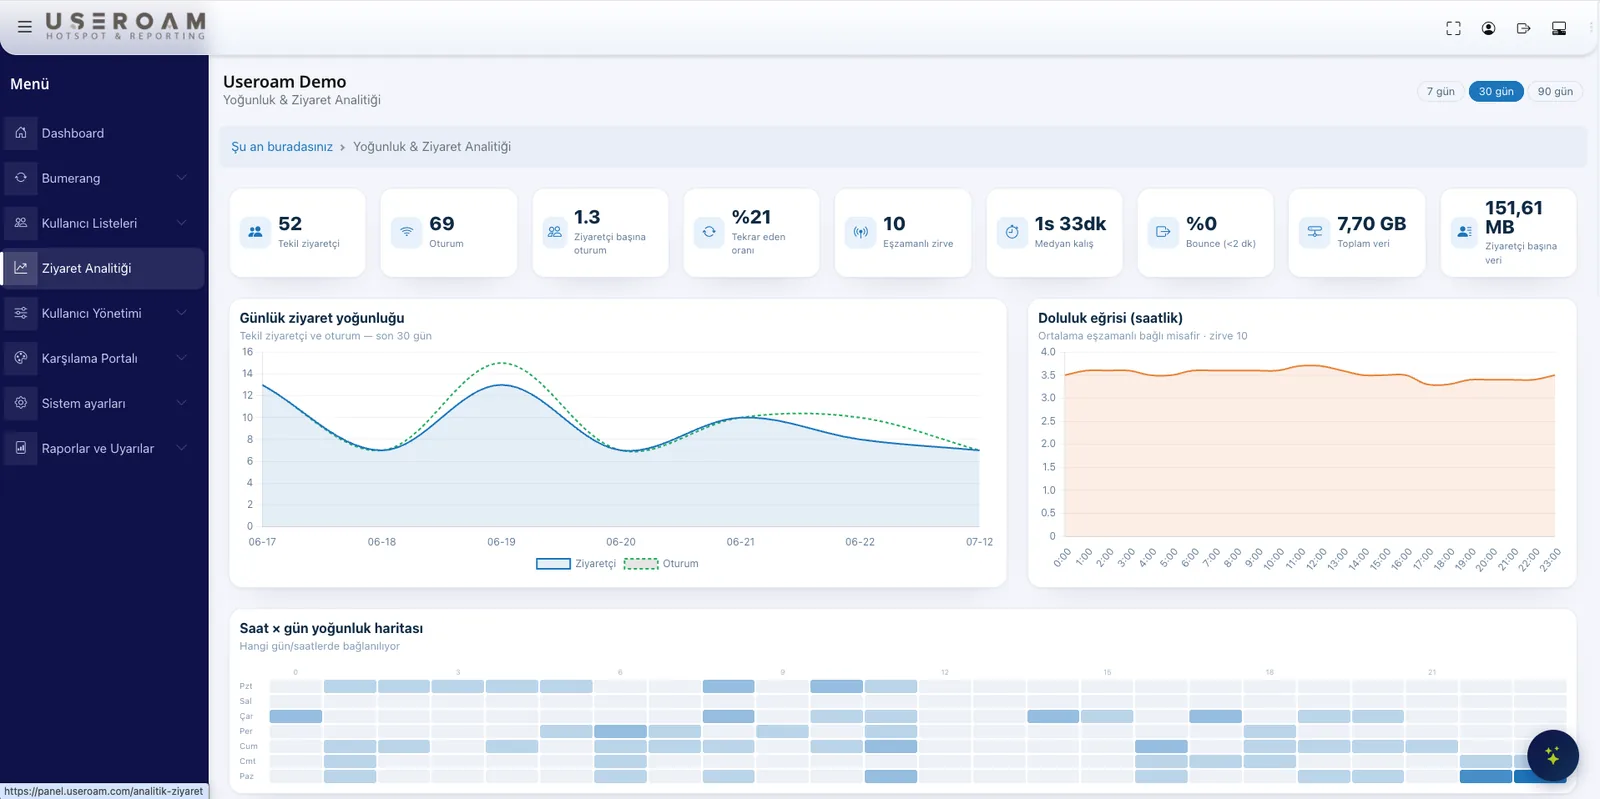Open the Dashboard menu item
1600x799 pixels.
(103, 133)
